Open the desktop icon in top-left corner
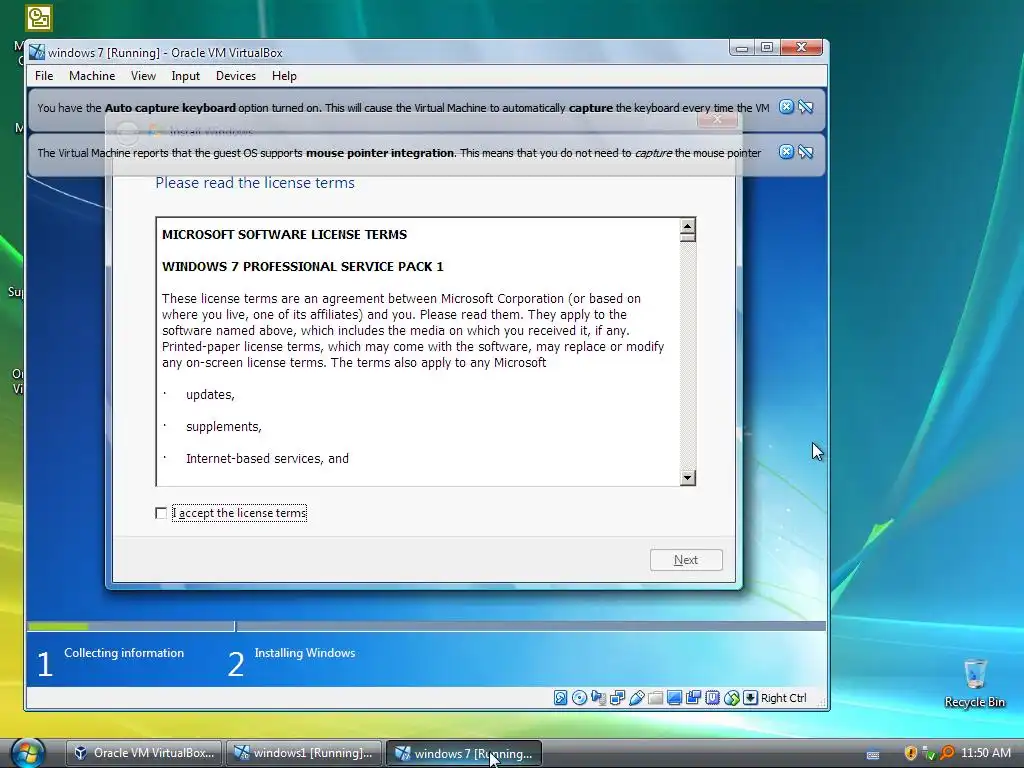Viewport: 1024px width, 768px height. tap(39, 18)
